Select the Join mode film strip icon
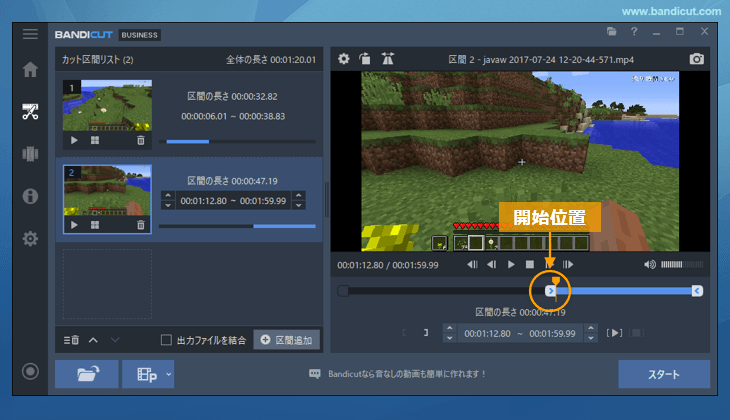Viewport: 730px width, 420px height. coord(30,154)
